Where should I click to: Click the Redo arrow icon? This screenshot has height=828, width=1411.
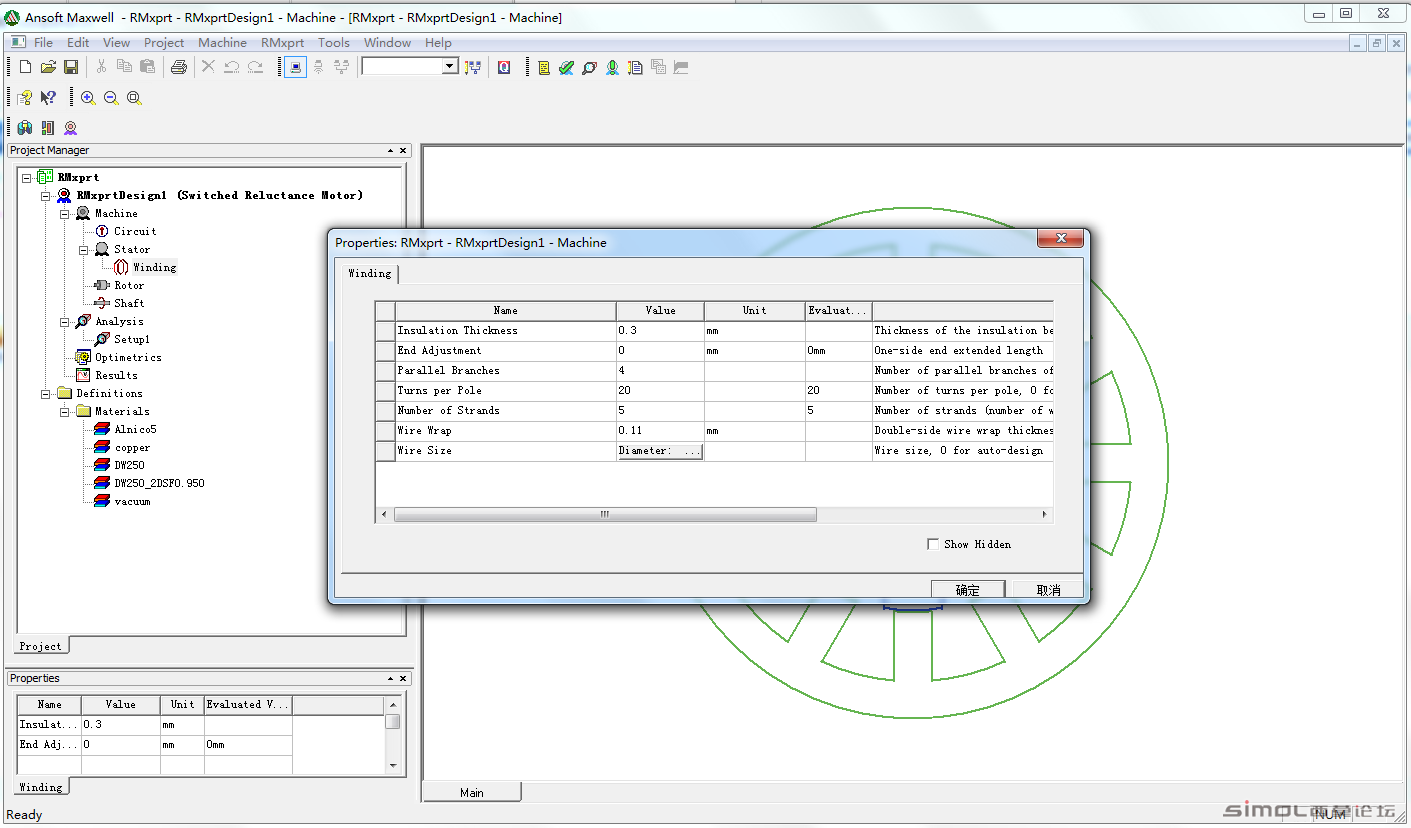coord(255,67)
